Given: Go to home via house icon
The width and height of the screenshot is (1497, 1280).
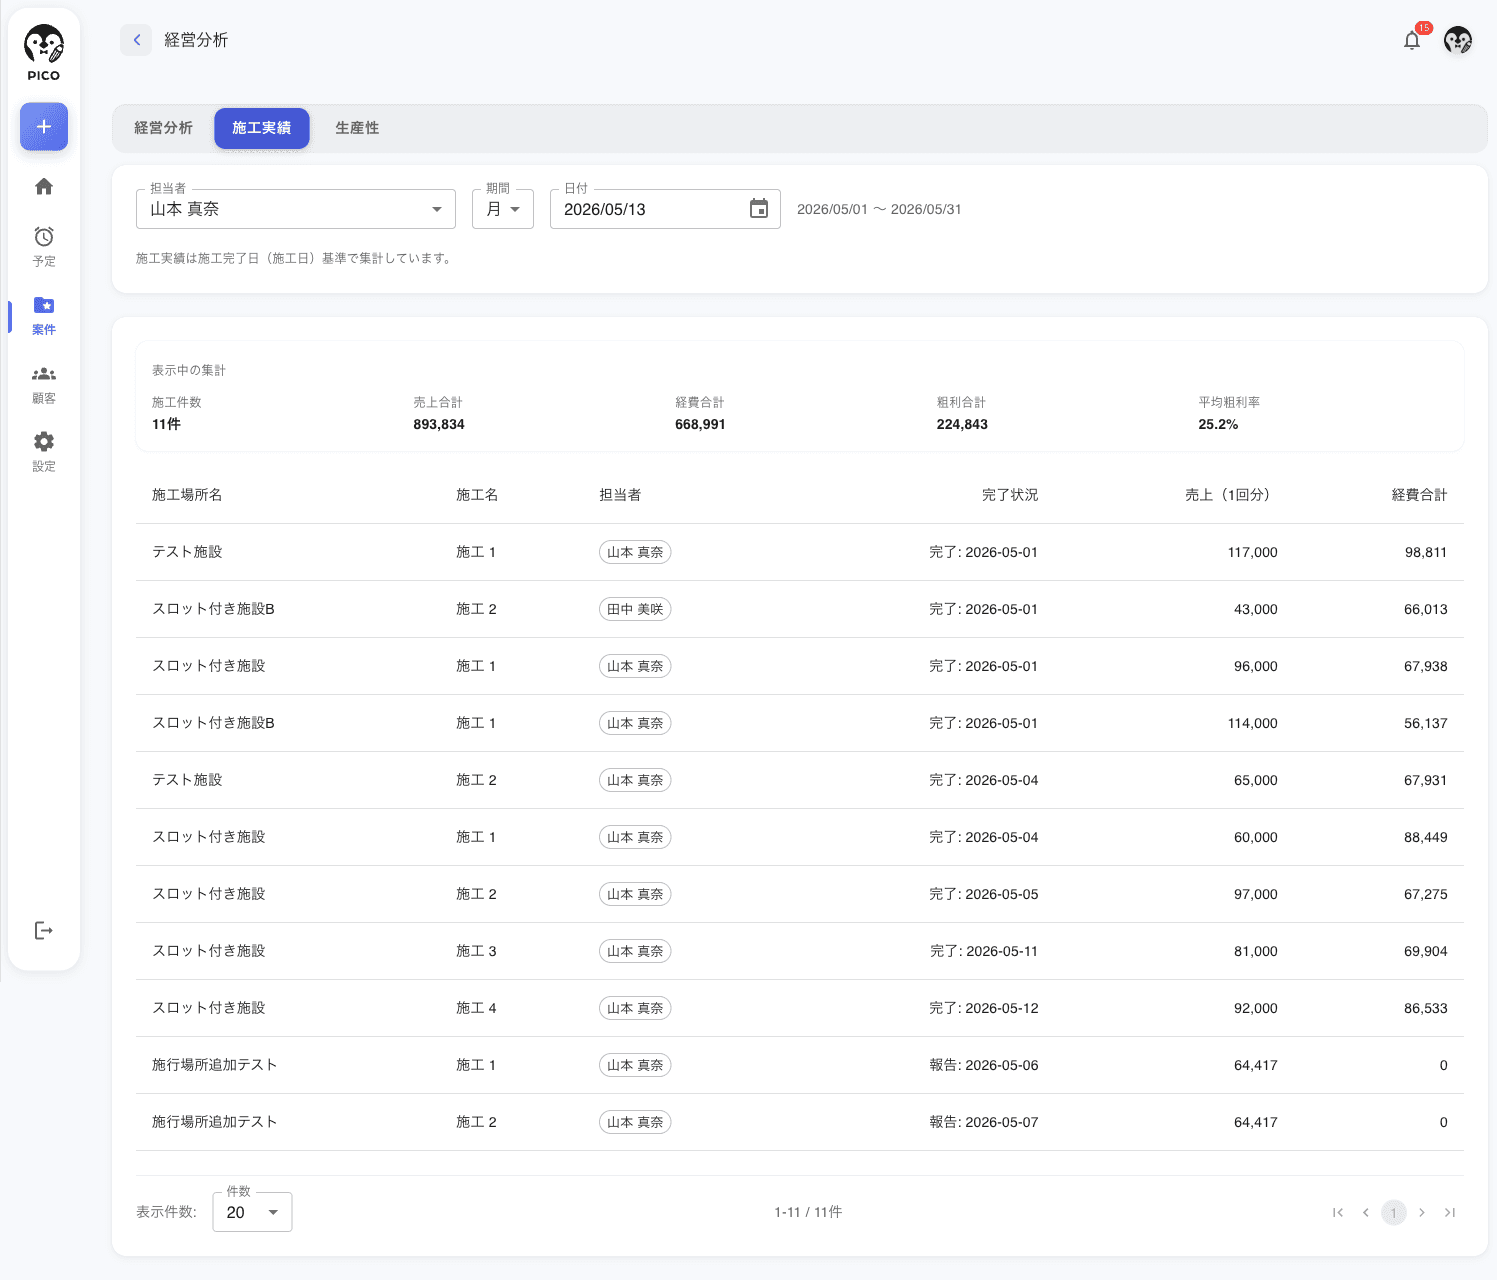Looking at the screenshot, I should 44,186.
